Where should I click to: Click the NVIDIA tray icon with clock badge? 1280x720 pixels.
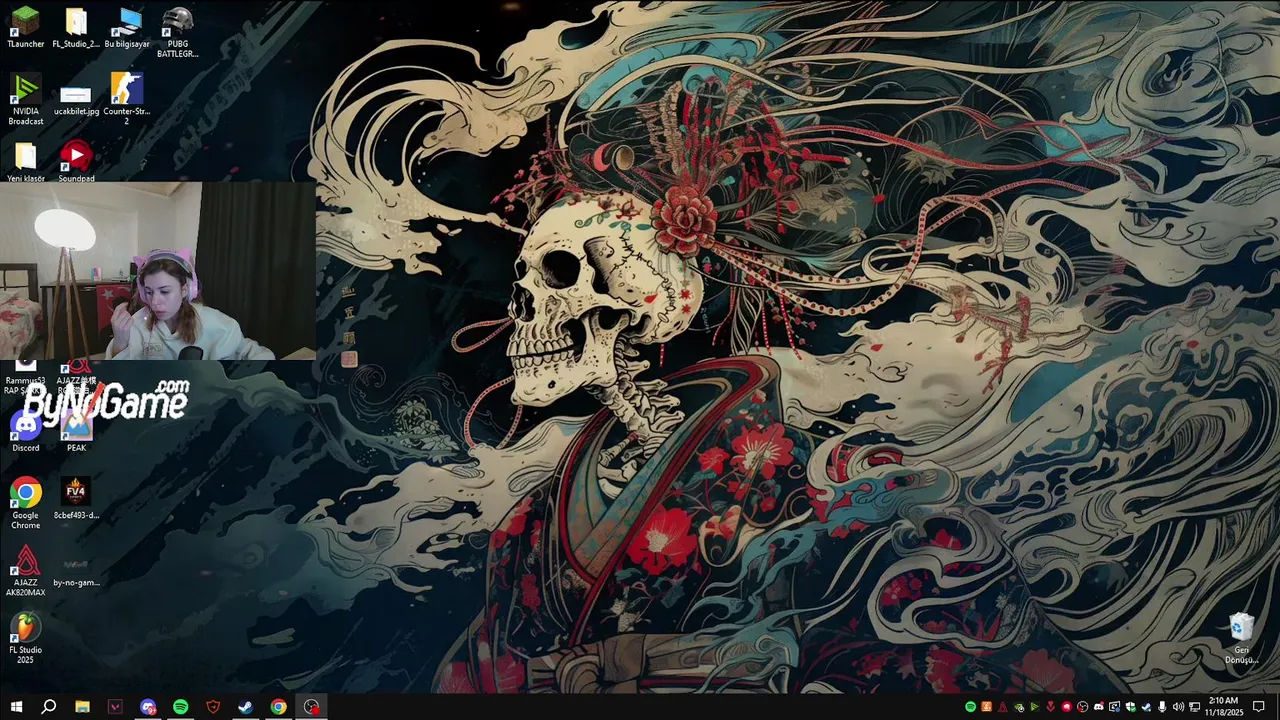pos(1019,707)
